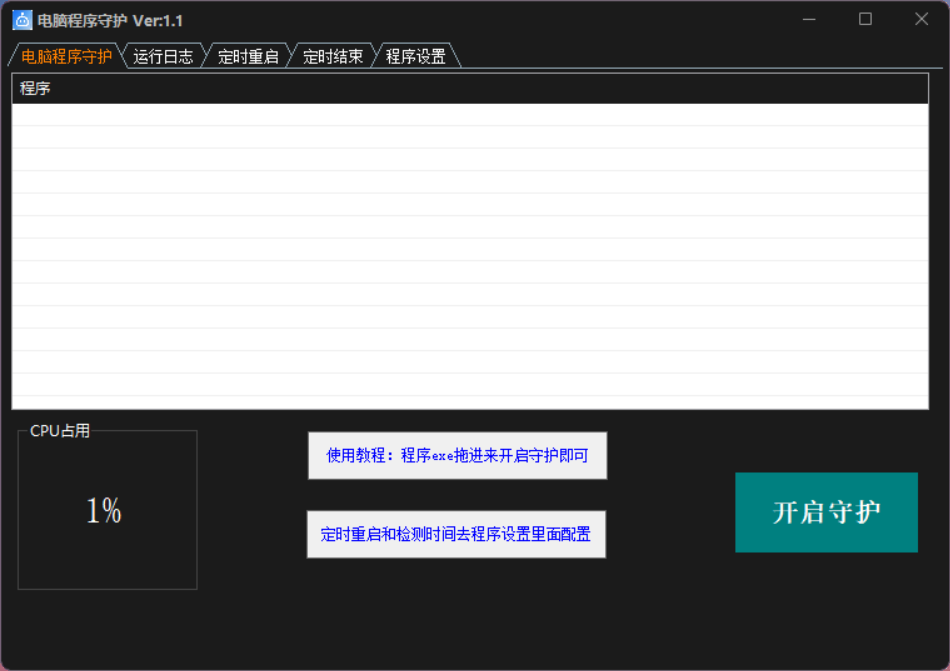Open the 运行日志 tab

pyautogui.click(x=163, y=56)
